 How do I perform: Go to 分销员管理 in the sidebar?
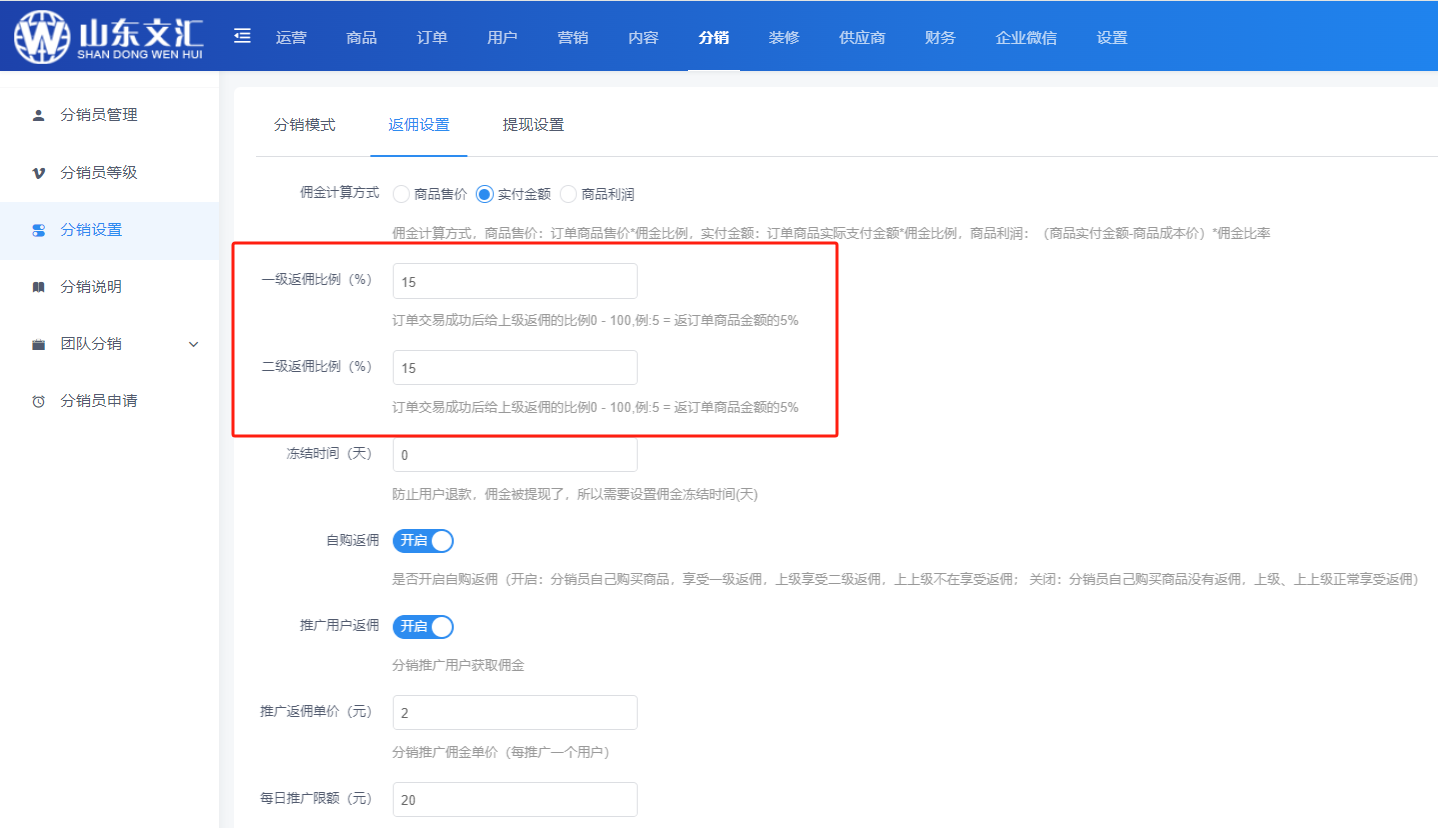tap(109, 115)
